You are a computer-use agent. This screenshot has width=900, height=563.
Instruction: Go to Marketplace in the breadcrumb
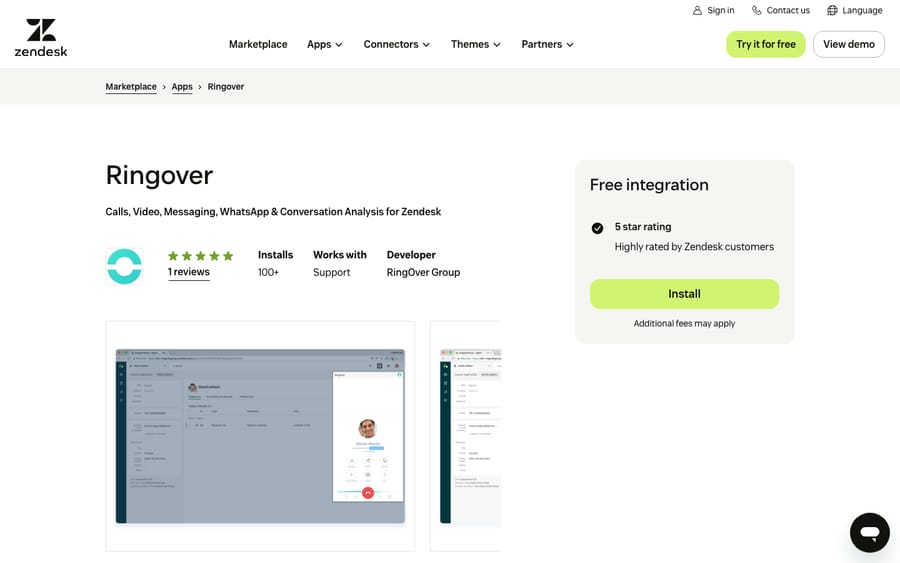coord(131,87)
